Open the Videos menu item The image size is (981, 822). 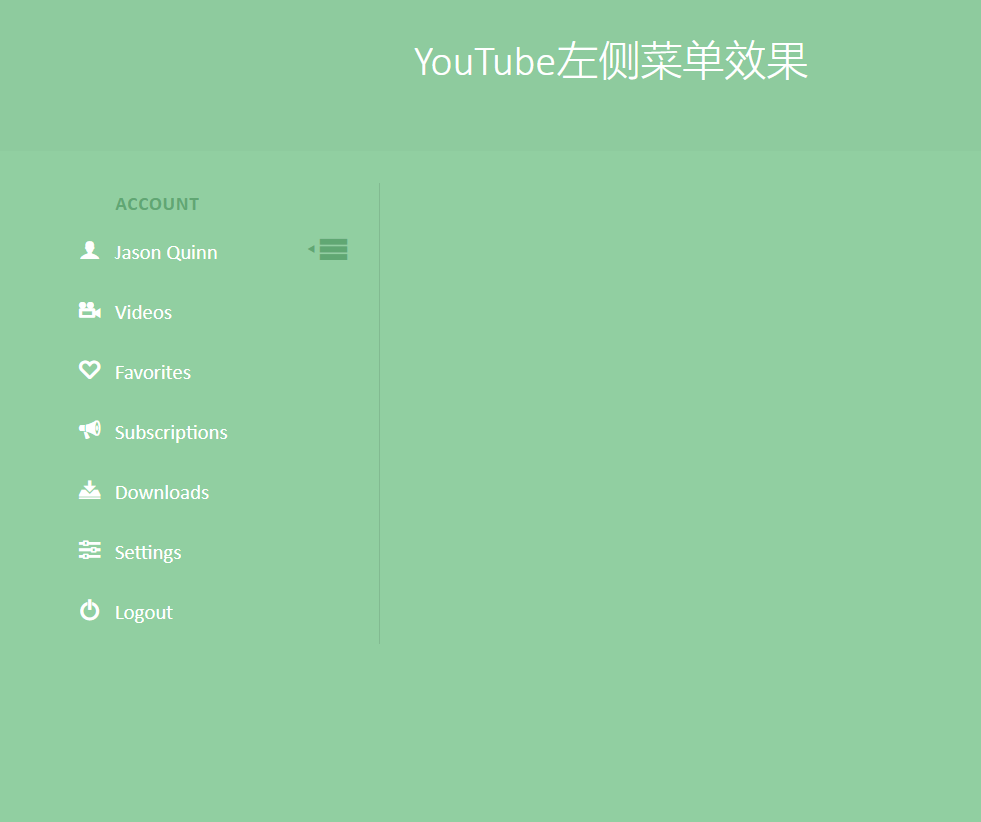(143, 312)
